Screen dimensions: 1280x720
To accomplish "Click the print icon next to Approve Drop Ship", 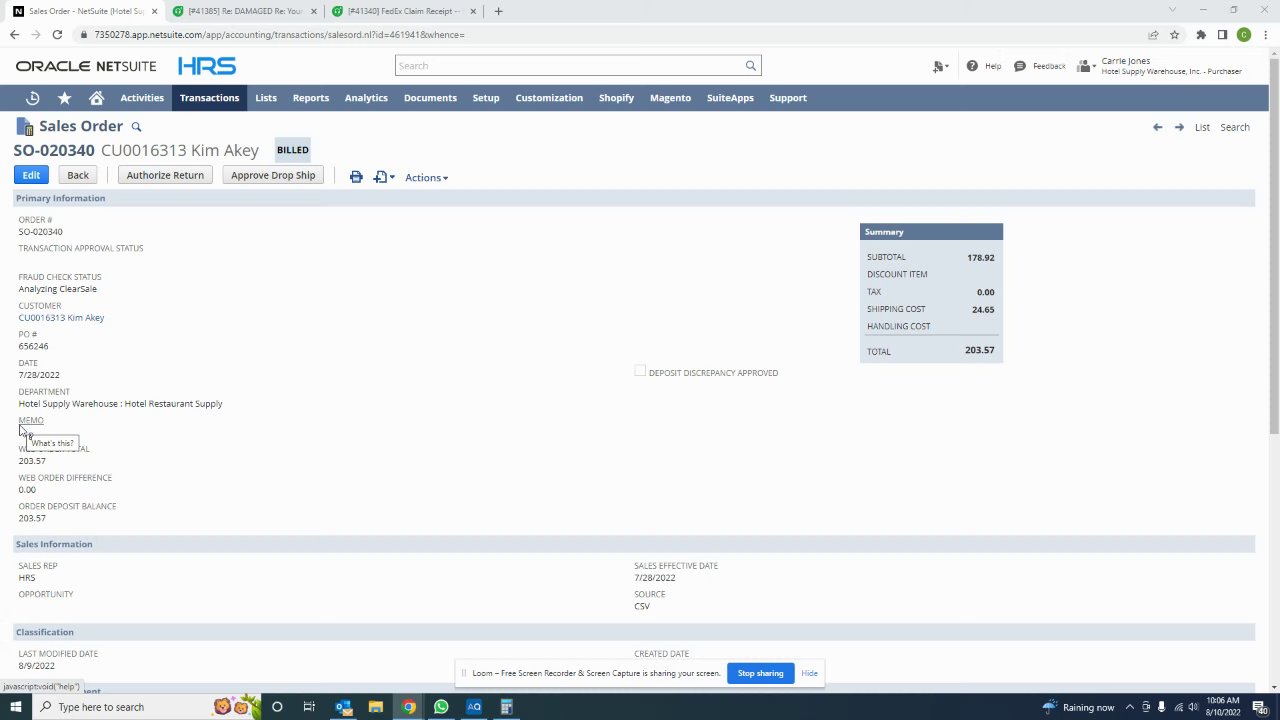I will coord(356,177).
